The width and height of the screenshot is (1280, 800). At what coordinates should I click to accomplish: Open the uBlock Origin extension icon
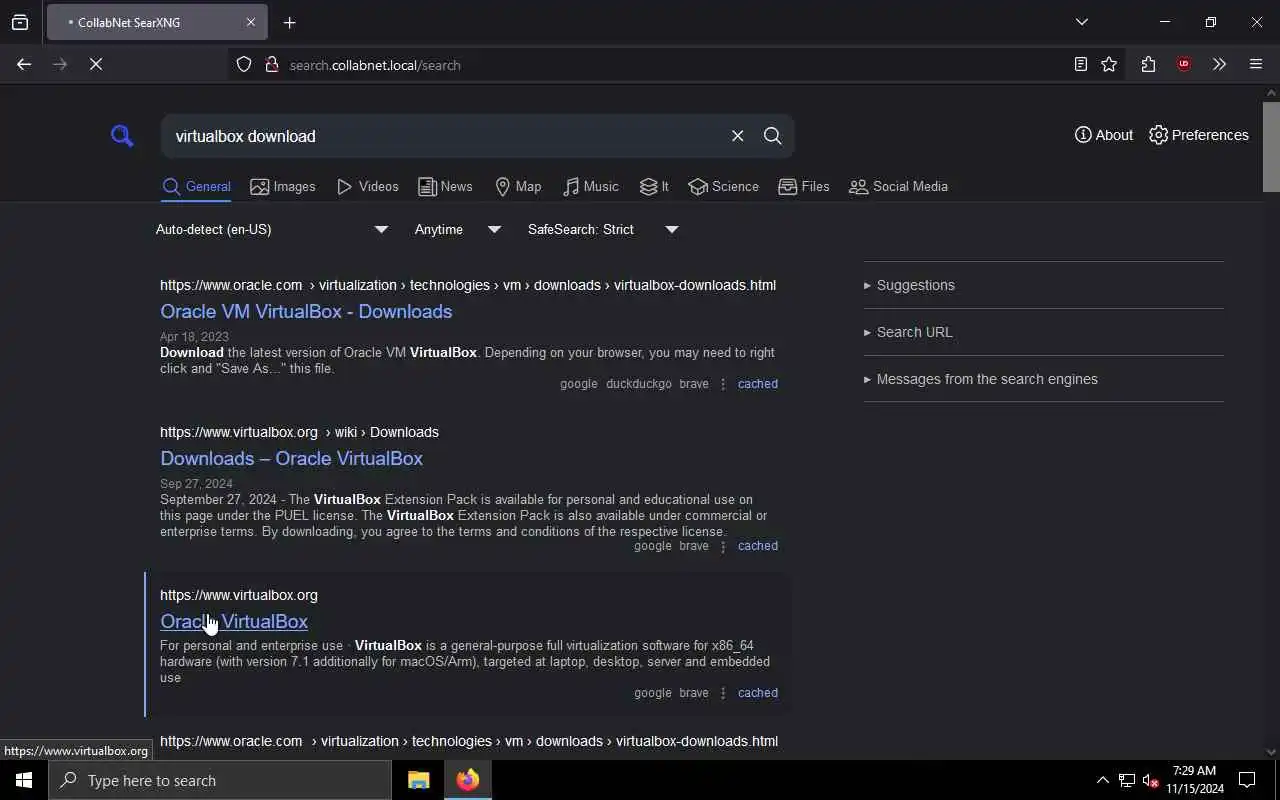(1184, 65)
